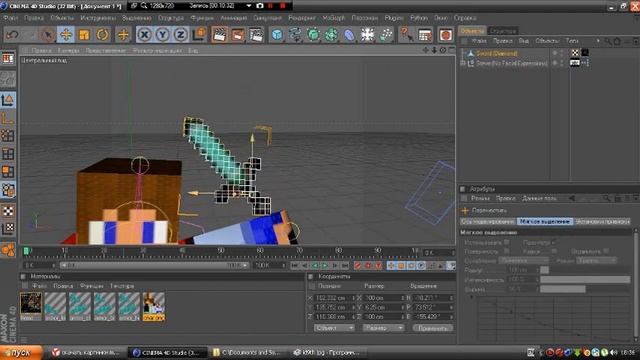
Task: Select the first dark material thumbnail
Action: [x=31, y=306]
